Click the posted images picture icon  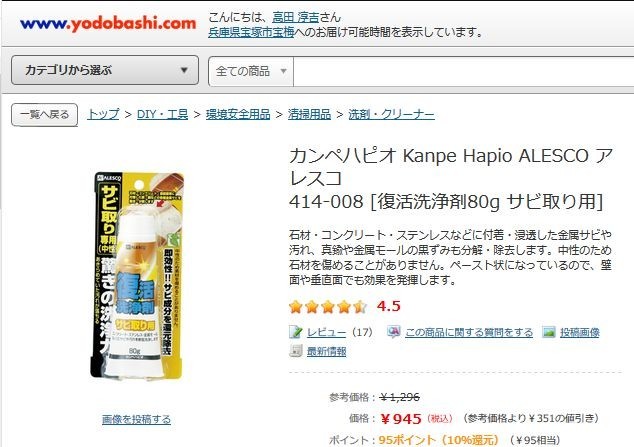(549, 332)
